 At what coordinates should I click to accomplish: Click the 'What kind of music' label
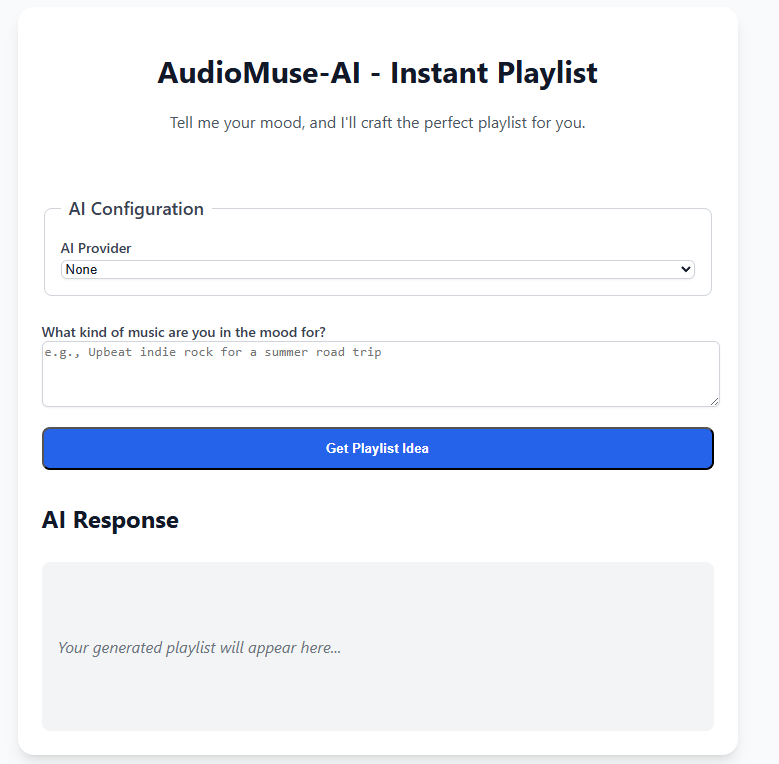(x=183, y=332)
